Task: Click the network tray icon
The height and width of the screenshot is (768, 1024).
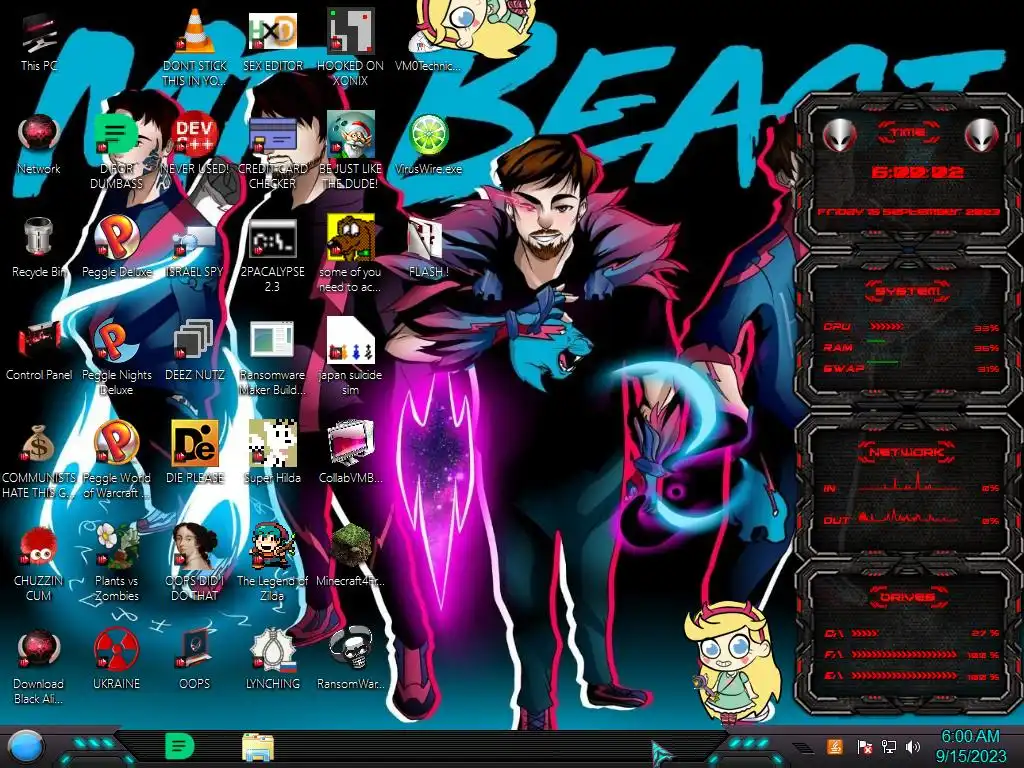Action: (889, 746)
